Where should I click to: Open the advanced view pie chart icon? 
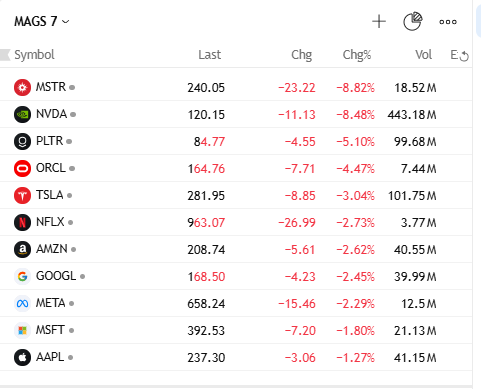[413, 21]
